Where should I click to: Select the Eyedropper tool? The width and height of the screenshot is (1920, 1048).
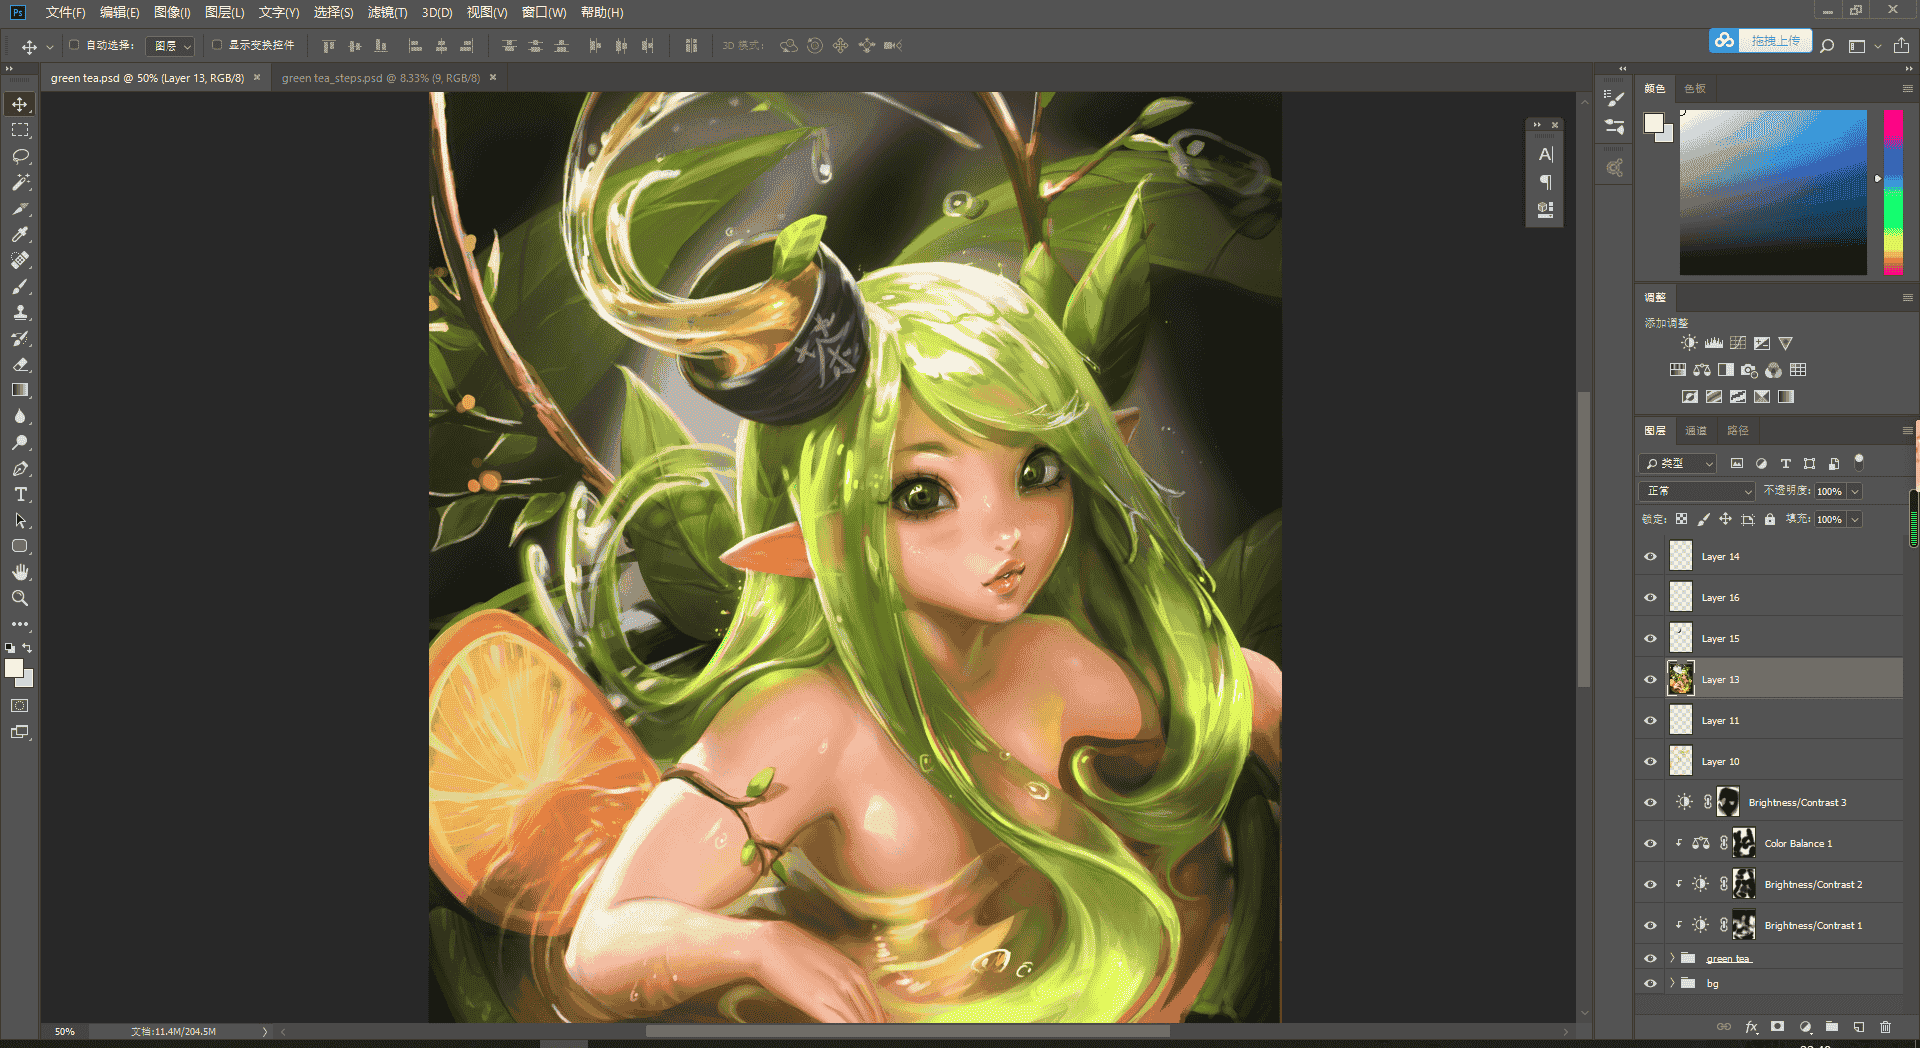20,234
